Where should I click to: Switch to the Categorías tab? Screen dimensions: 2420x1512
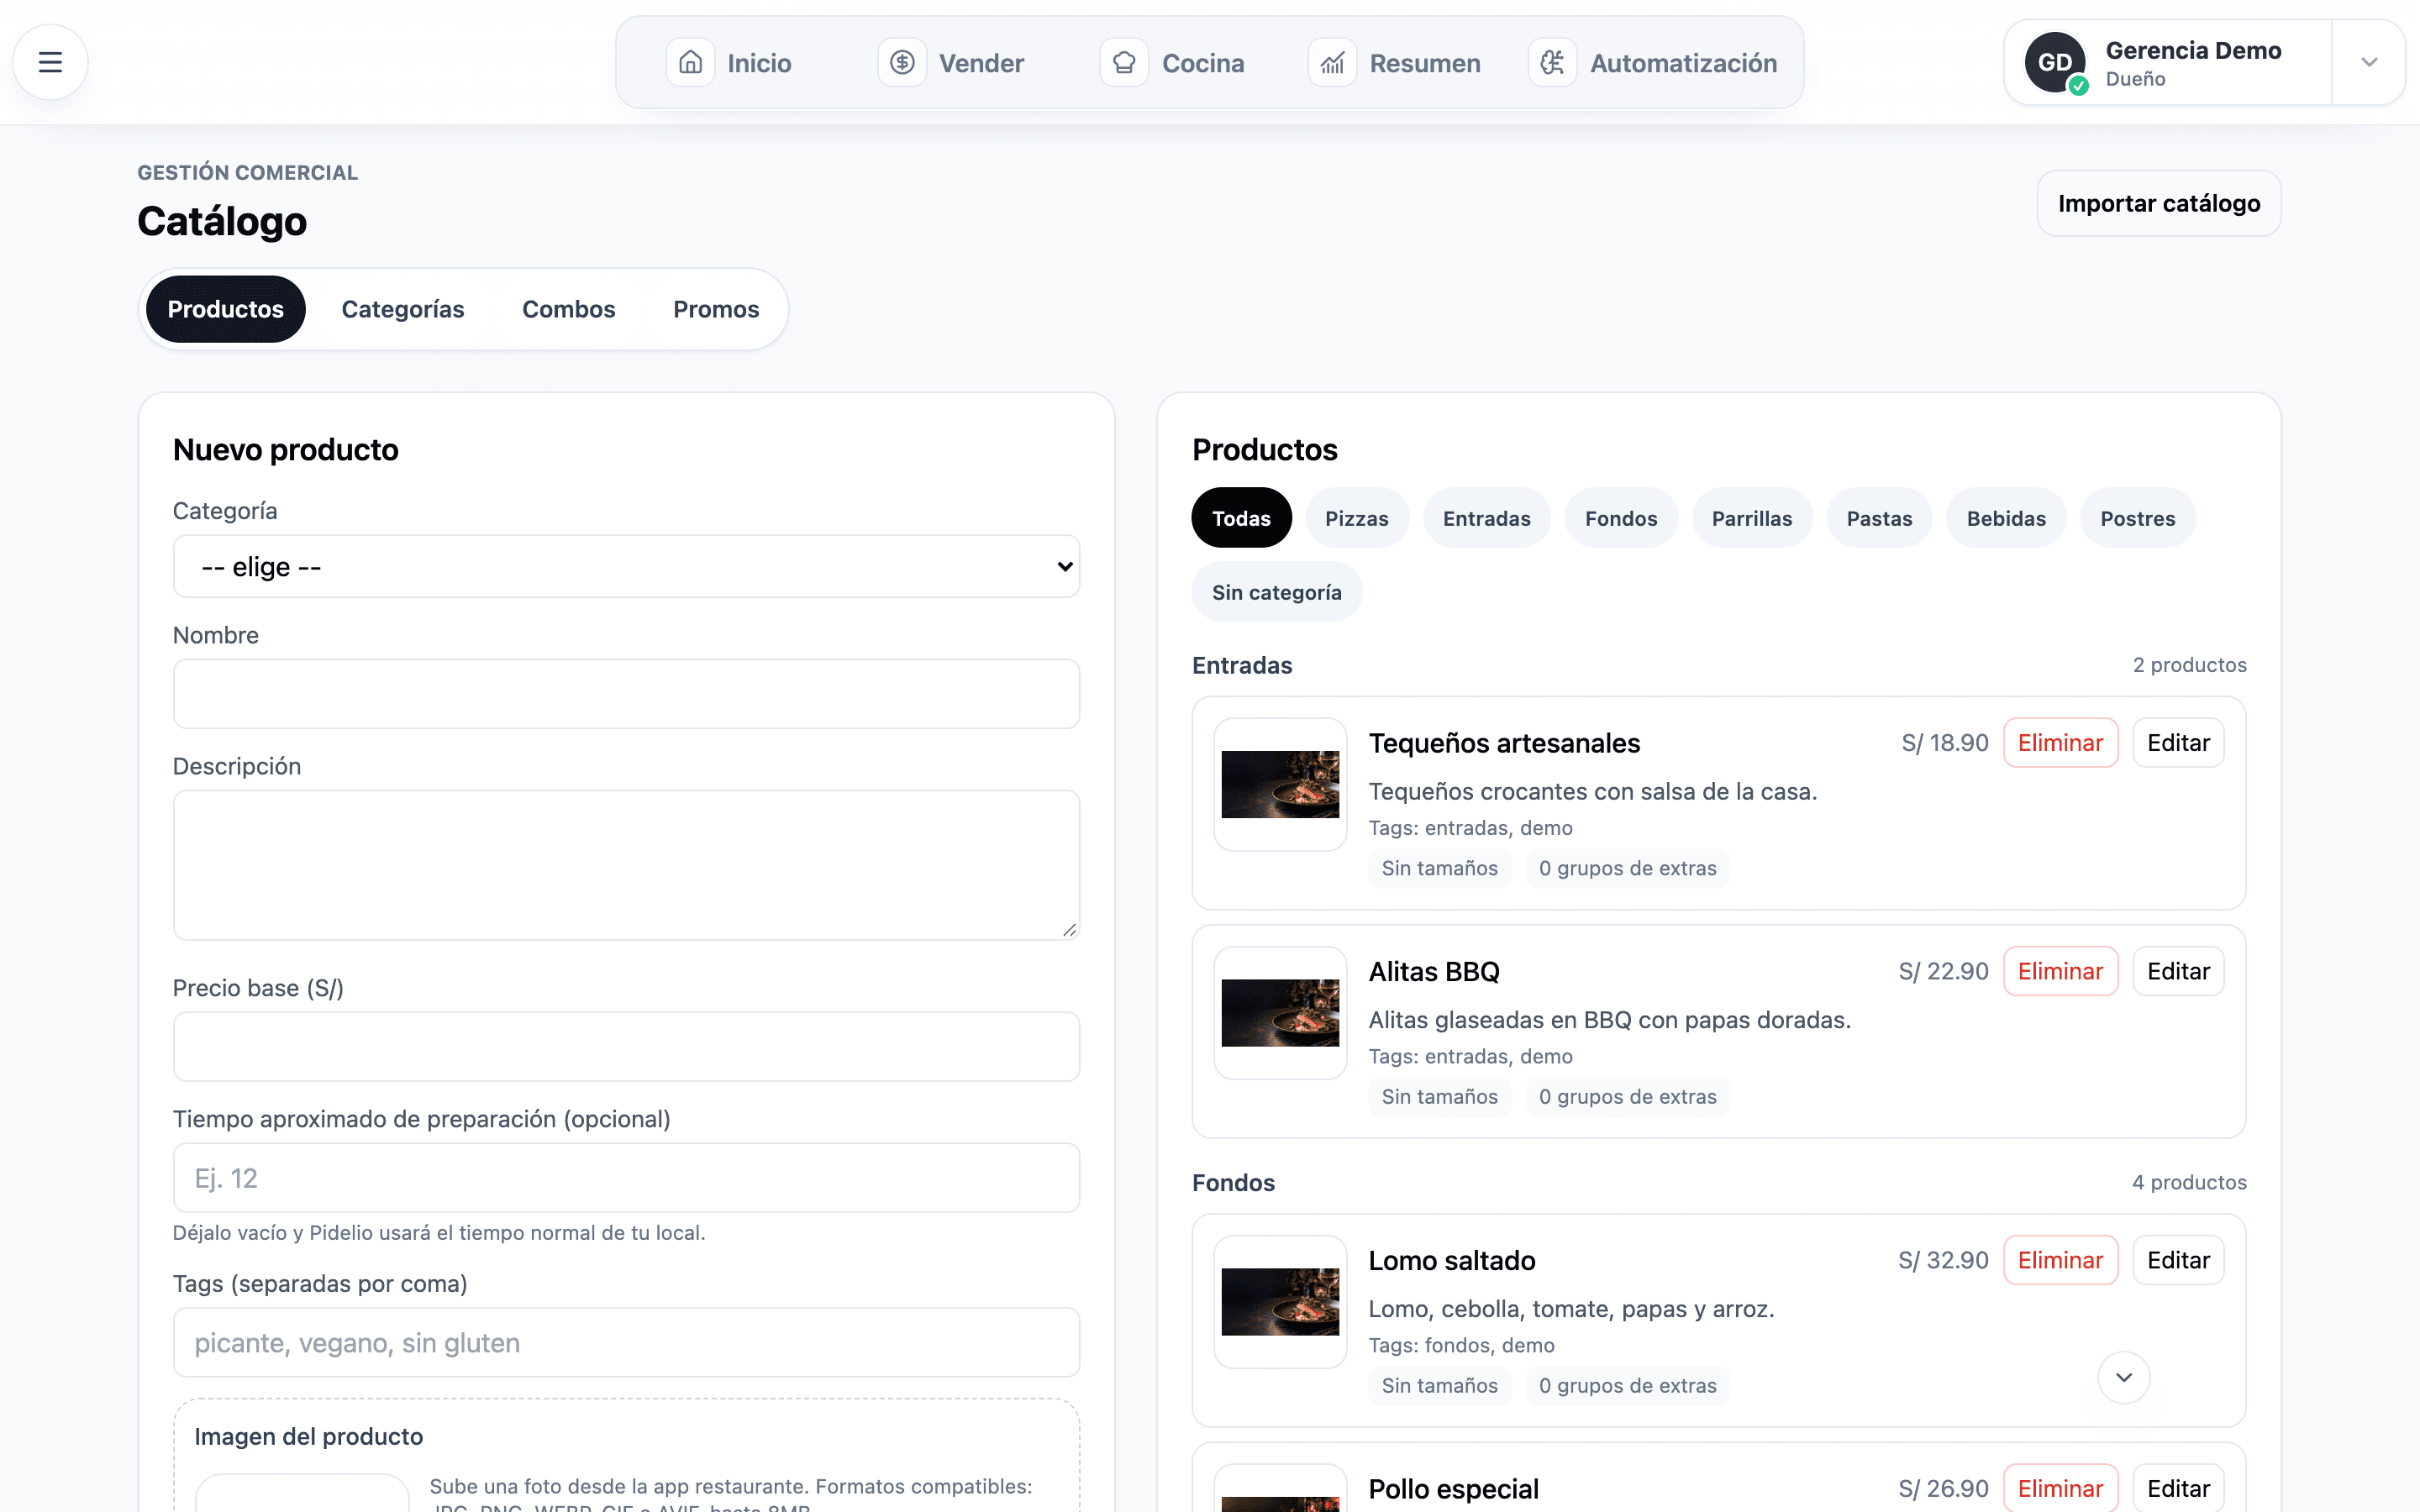402,309
